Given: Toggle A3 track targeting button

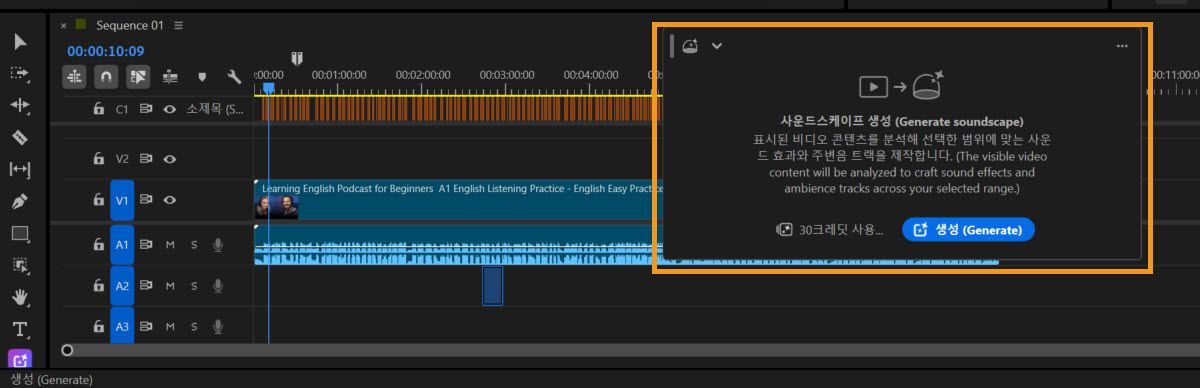Looking at the screenshot, I should point(122,326).
